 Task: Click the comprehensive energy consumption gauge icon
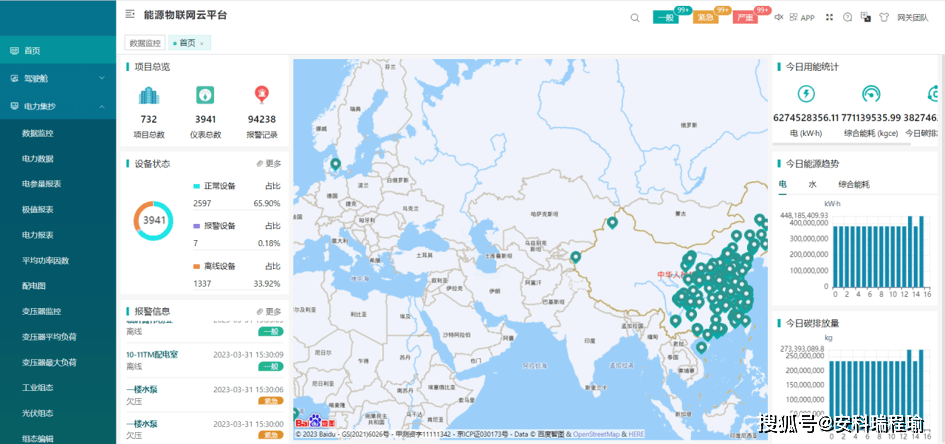(871, 94)
